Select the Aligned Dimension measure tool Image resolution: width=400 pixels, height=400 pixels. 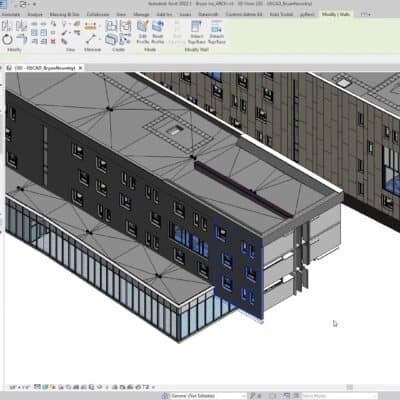point(90,26)
